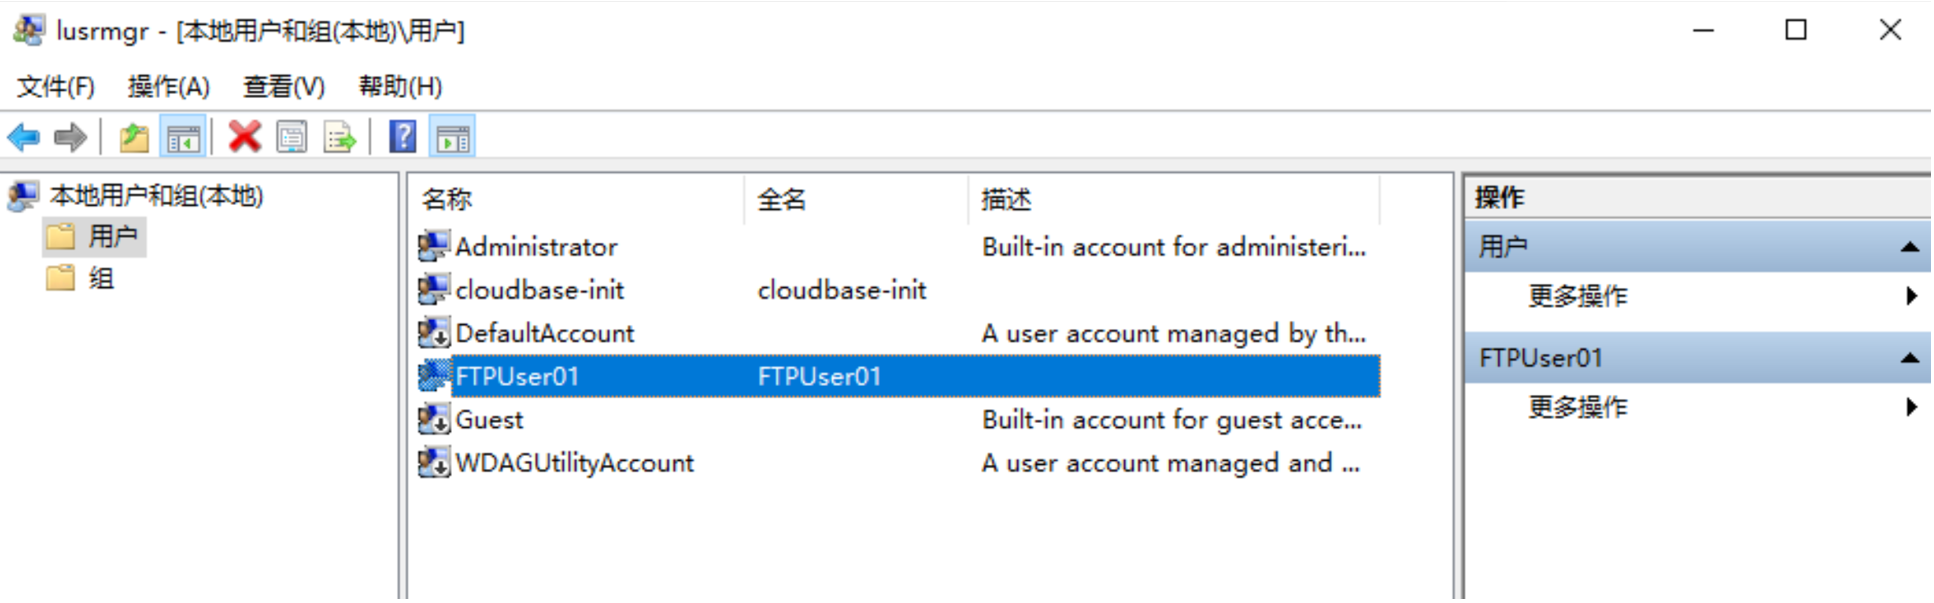Toggle the console tree toolbar icon
1934x603 pixels.
click(184, 137)
